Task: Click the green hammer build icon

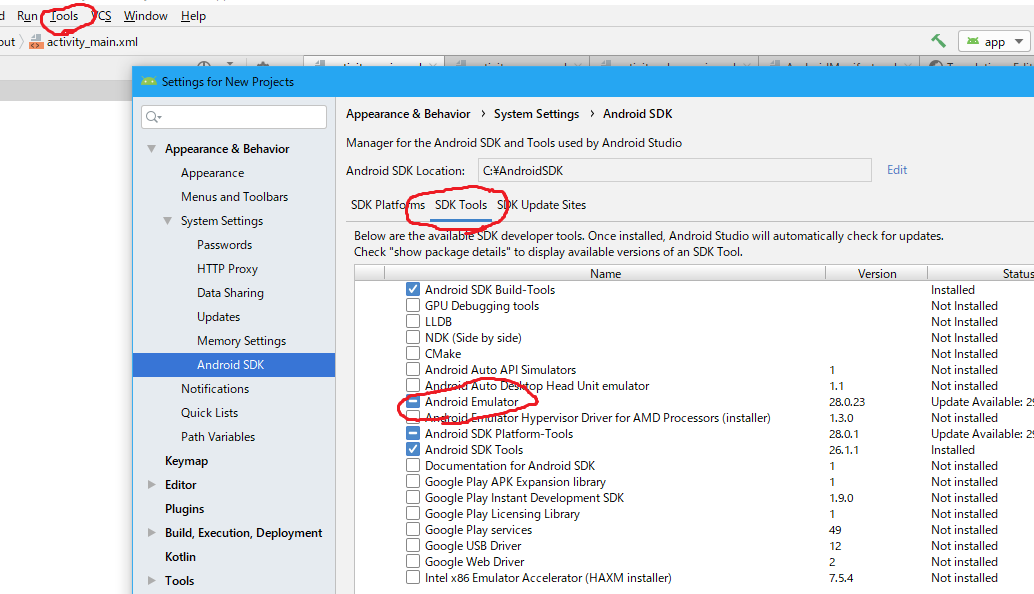Action: coord(938,41)
